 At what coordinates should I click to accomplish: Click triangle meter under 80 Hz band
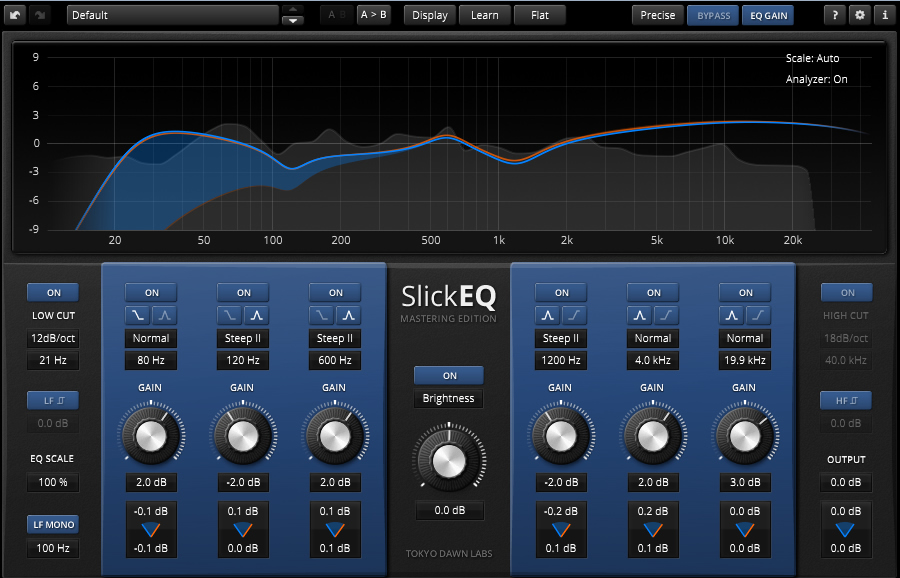coord(151,530)
